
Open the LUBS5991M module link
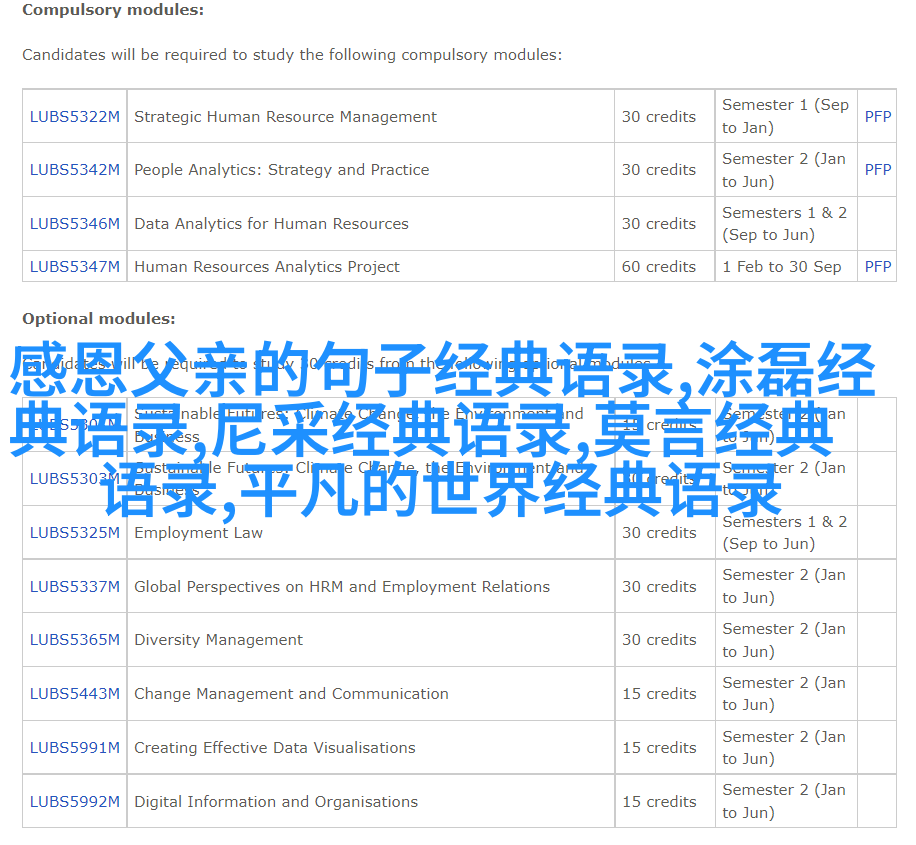click(74, 748)
